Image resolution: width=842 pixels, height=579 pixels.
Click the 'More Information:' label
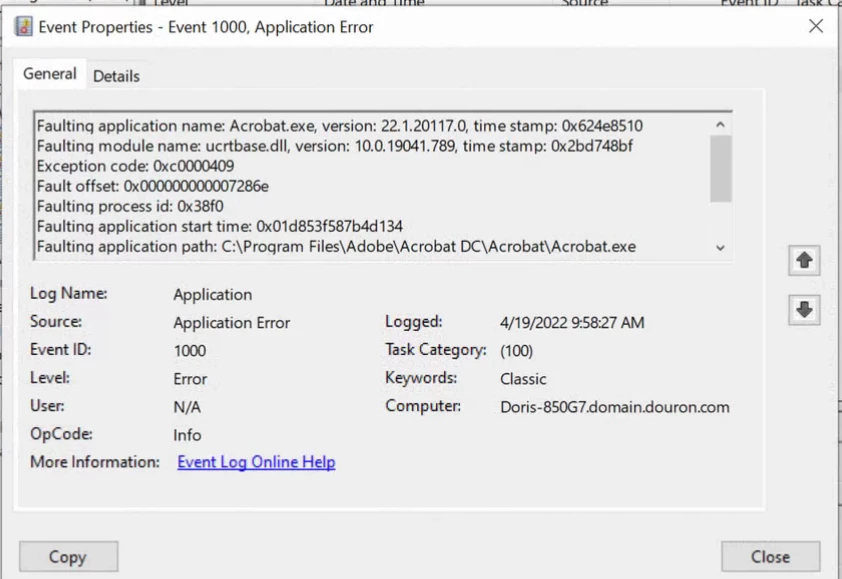coord(95,462)
